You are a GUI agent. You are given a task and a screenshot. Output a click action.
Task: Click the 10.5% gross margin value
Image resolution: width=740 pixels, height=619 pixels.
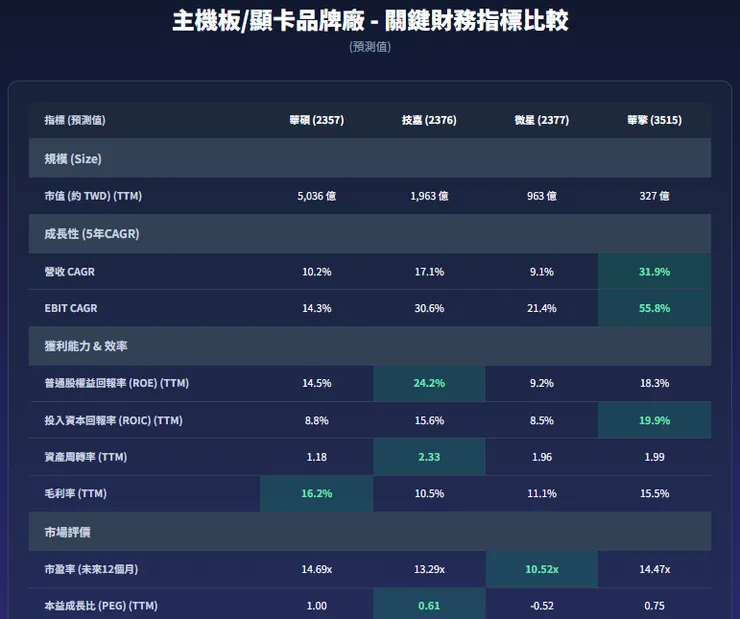click(429, 494)
